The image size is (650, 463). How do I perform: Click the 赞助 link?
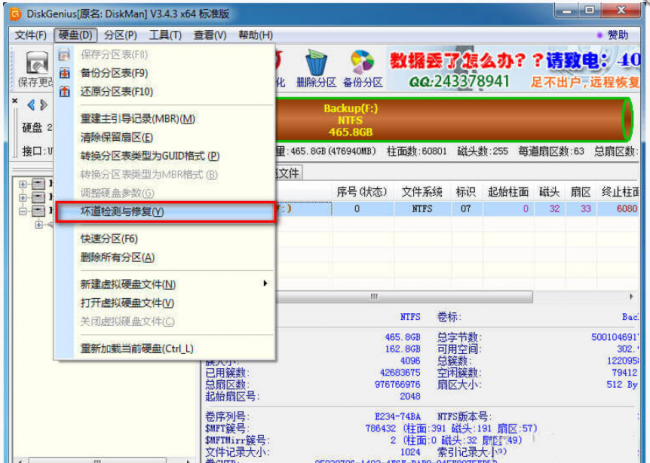(618, 35)
